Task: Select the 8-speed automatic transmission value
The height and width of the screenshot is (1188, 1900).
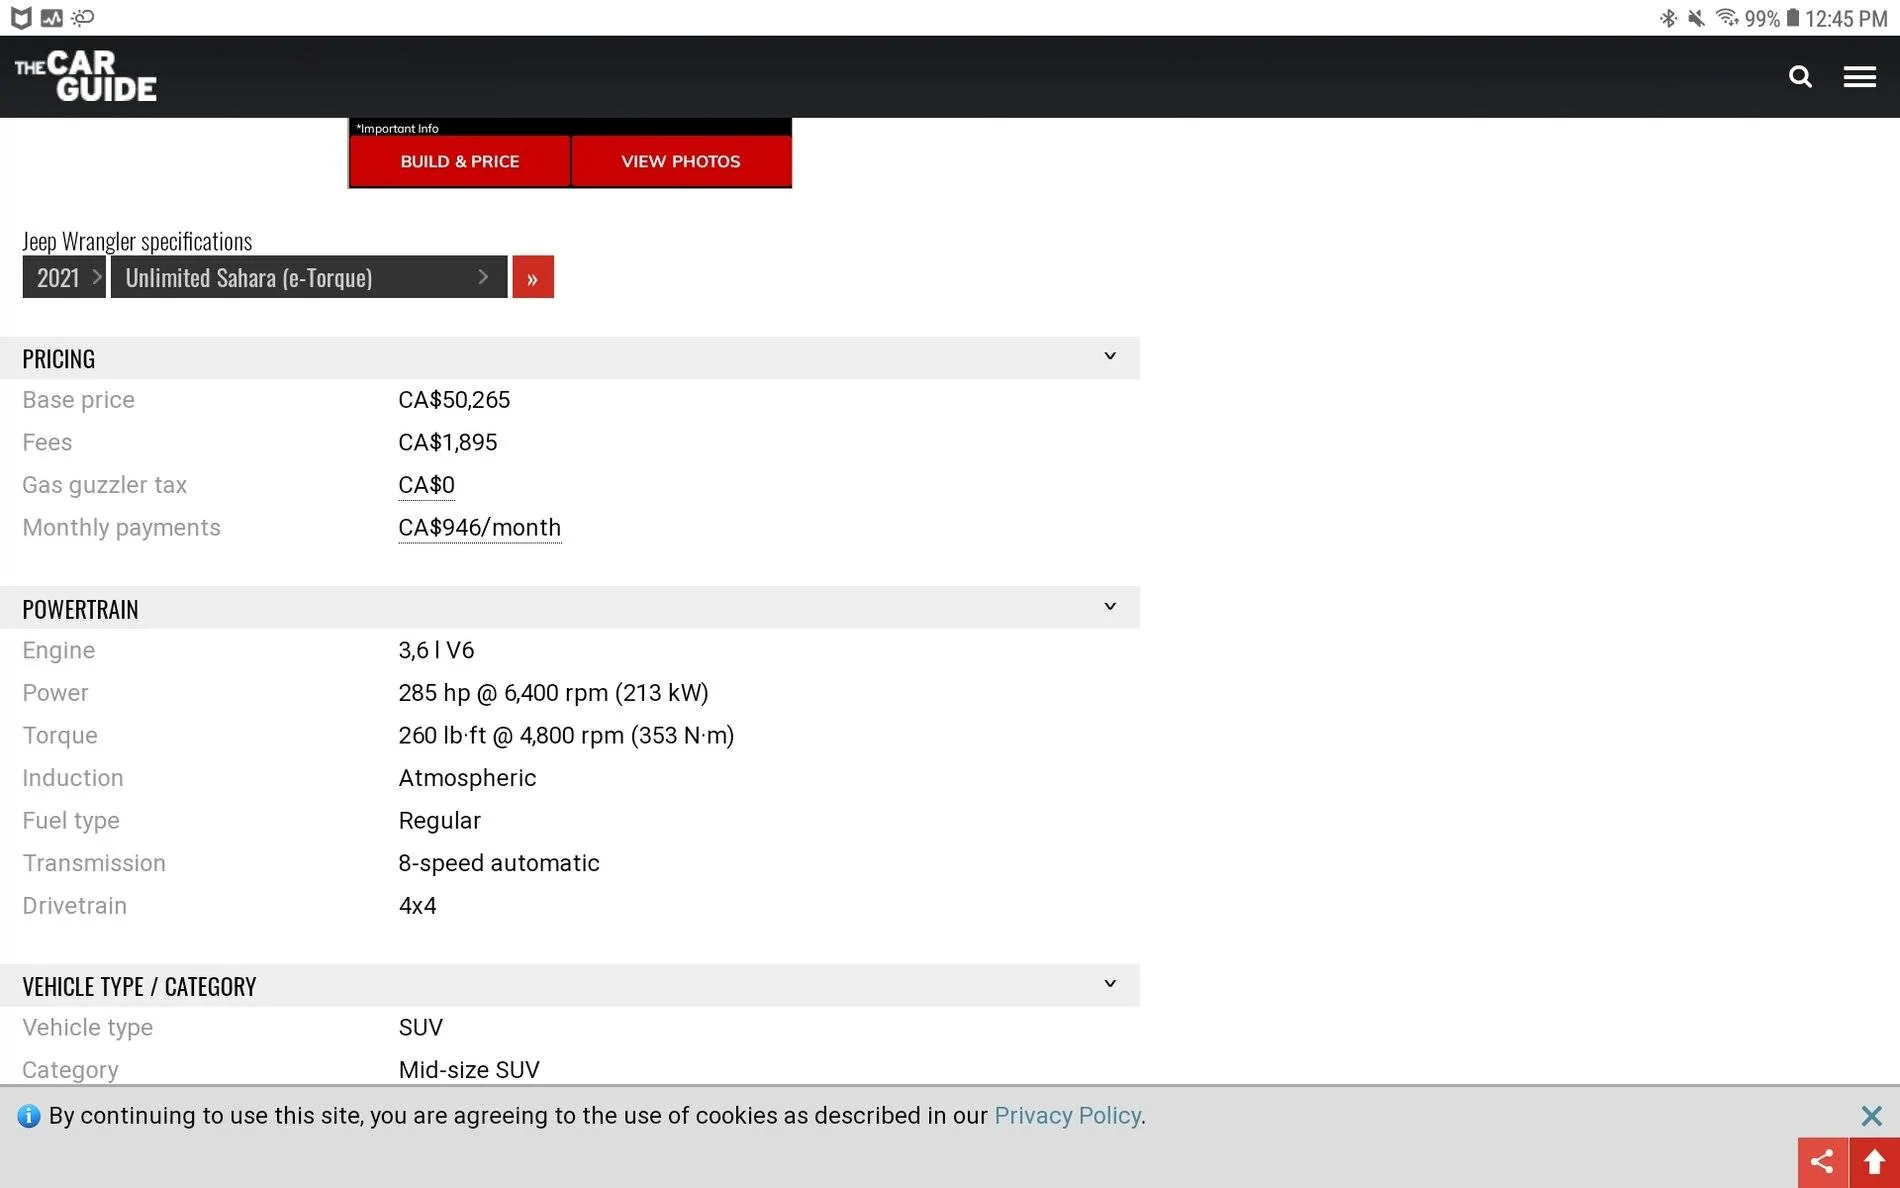Action: 499,863
